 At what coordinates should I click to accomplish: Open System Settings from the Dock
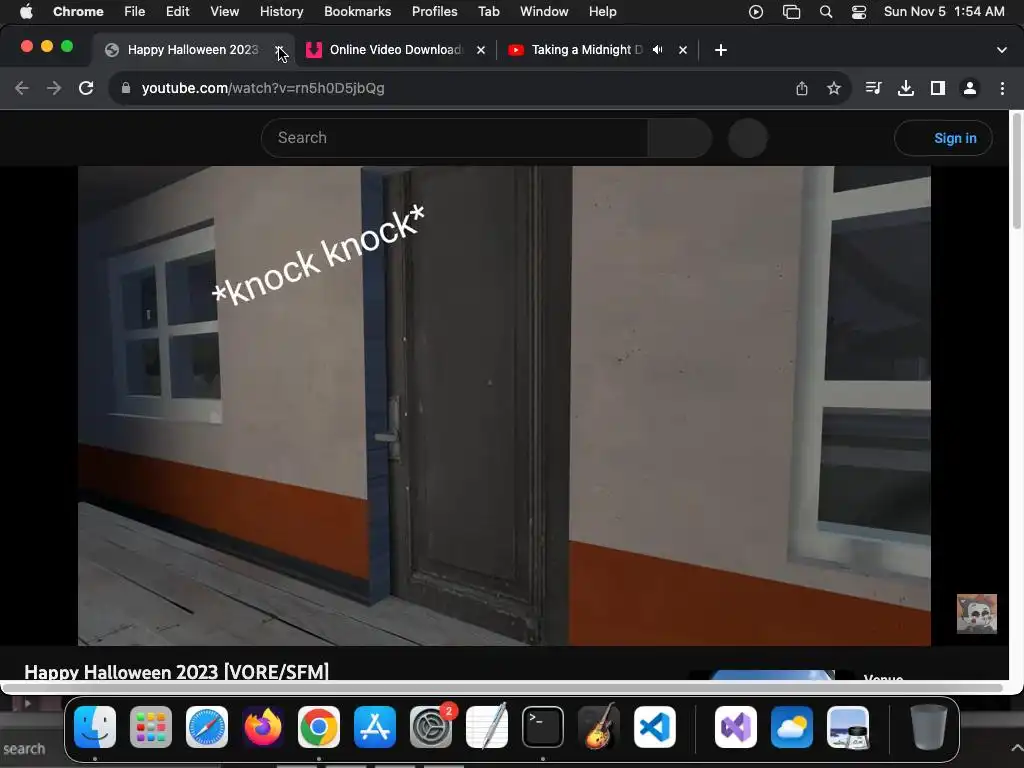click(431, 727)
